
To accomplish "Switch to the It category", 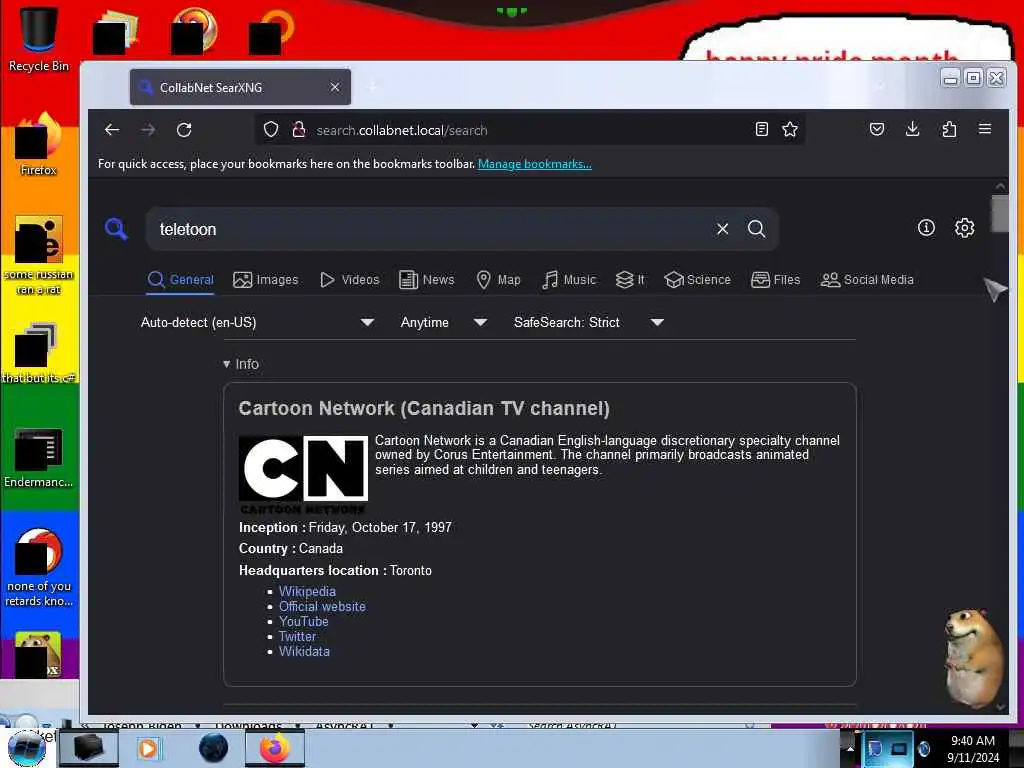I will (630, 280).
